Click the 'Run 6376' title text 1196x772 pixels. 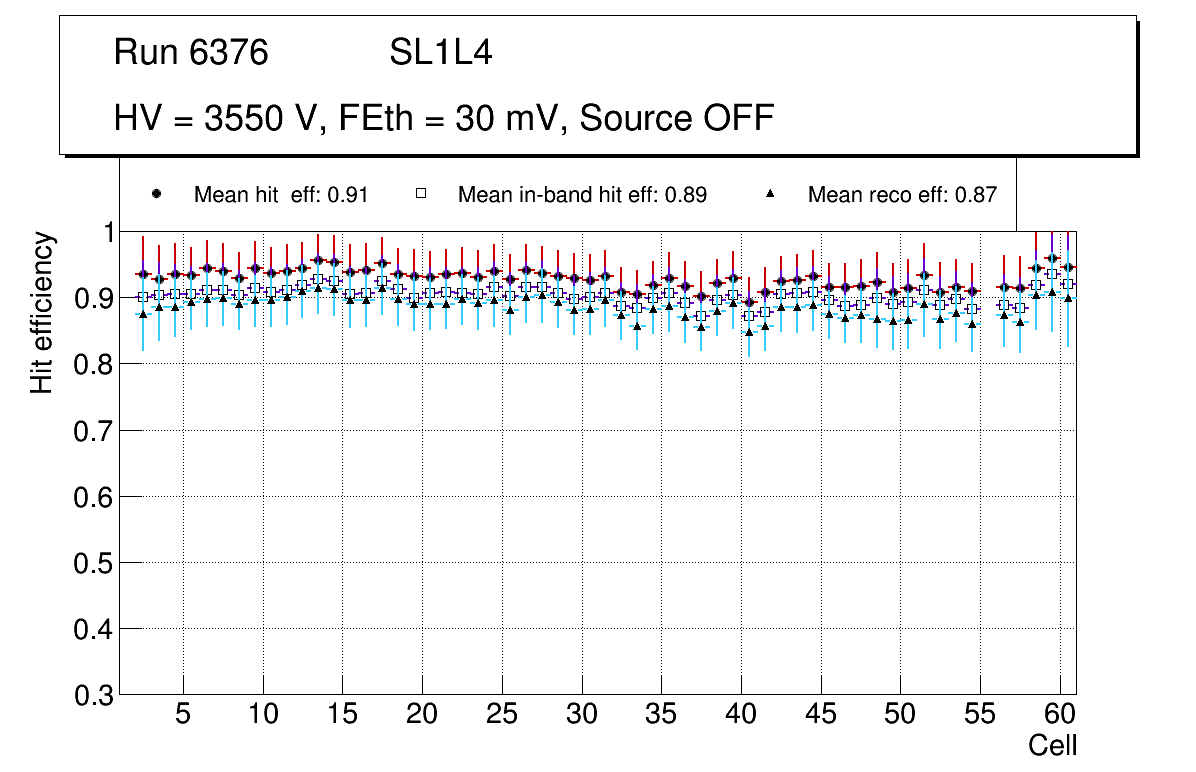[x=191, y=53]
